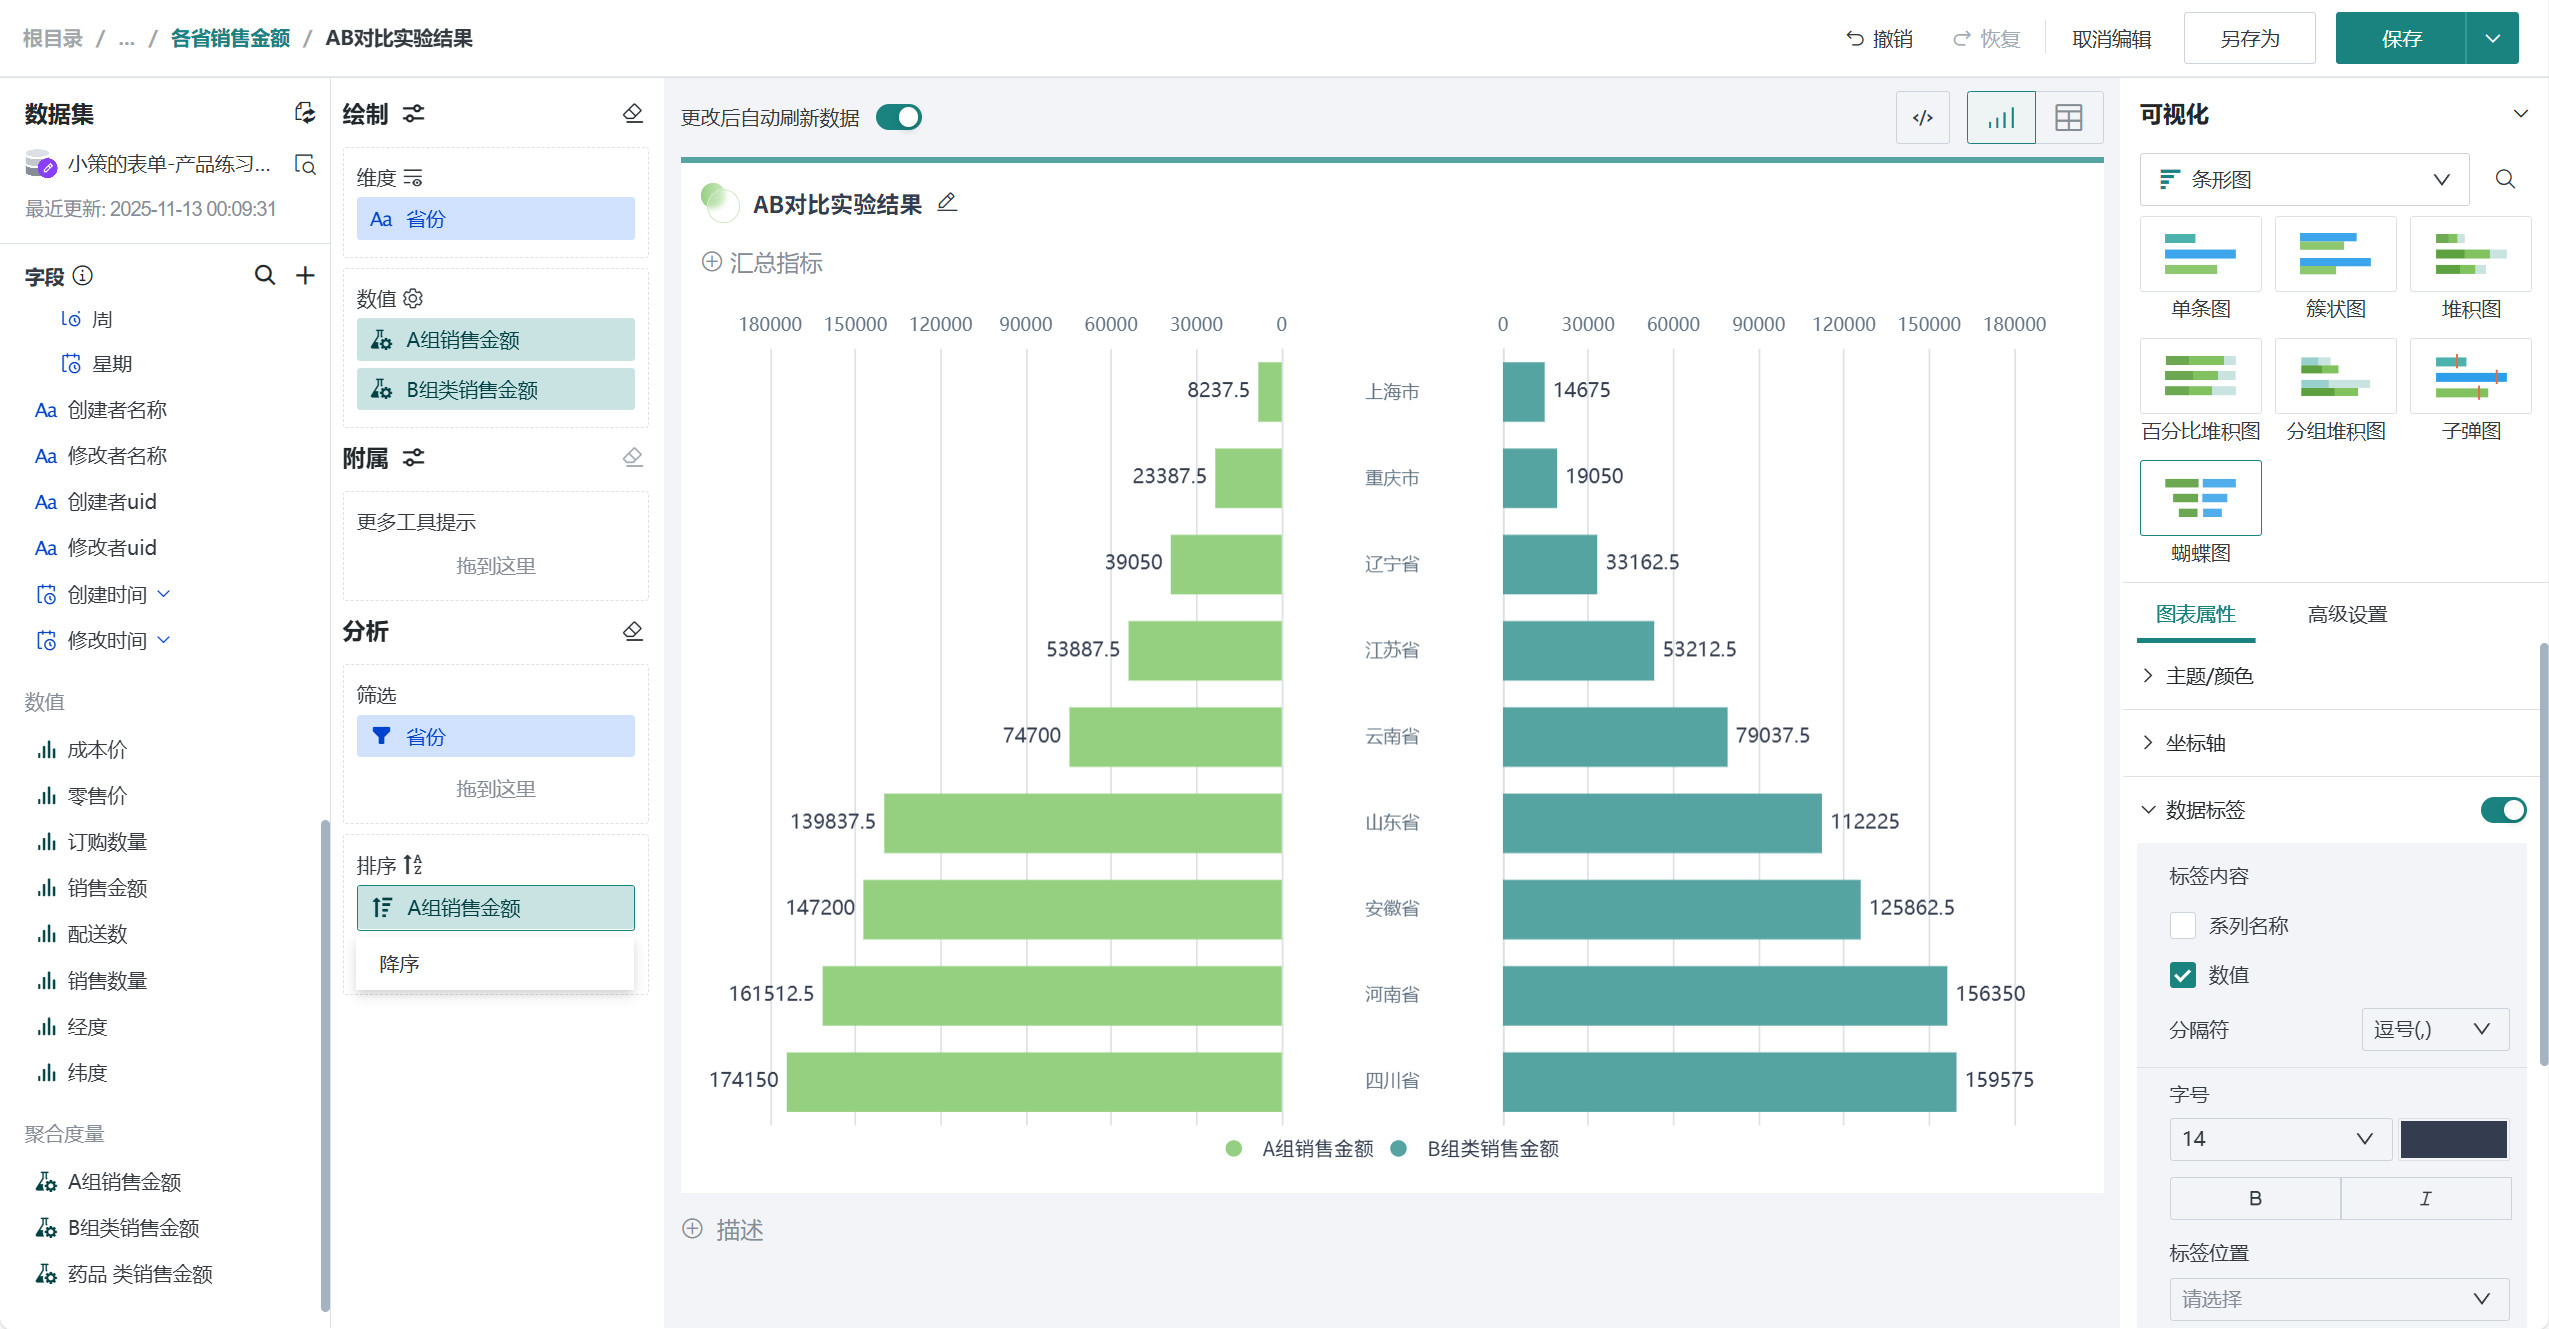Switch to 高级设置 tab

pyautogui.click(x=2346, y=614)
